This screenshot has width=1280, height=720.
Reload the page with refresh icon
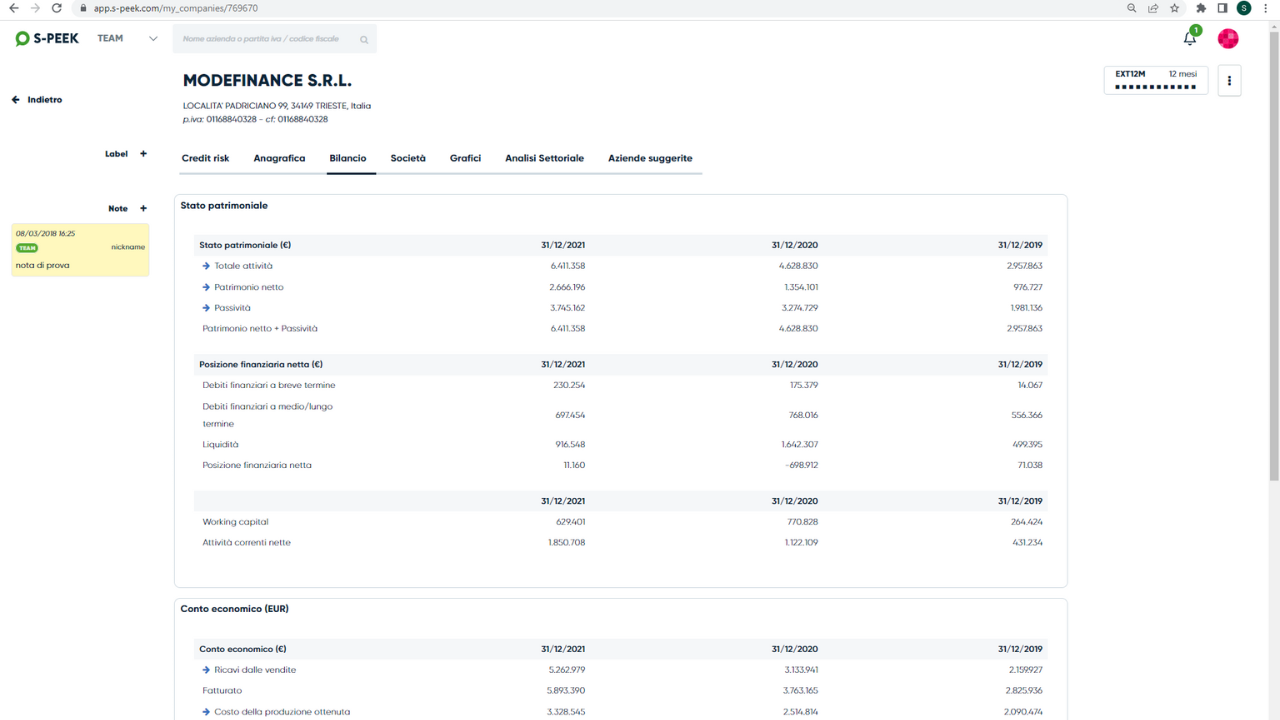(57, 8)
